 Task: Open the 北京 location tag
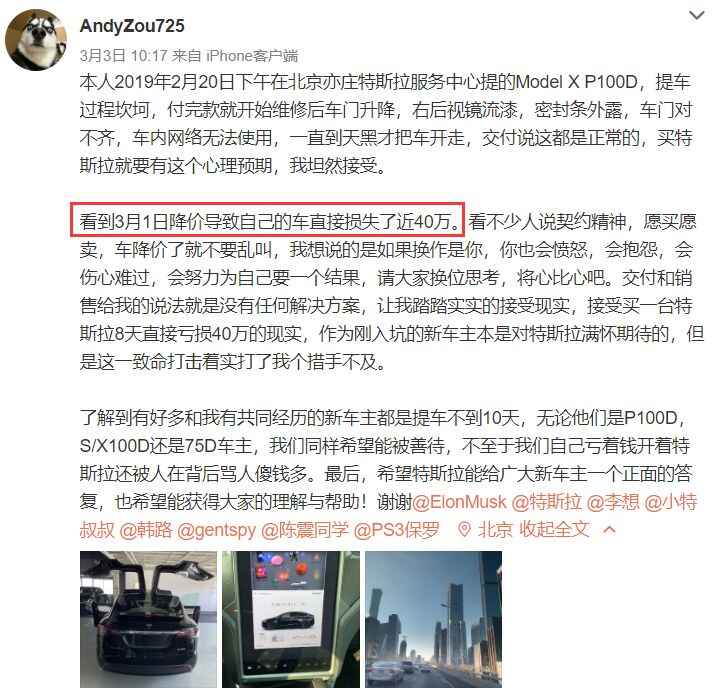point(495,530)
